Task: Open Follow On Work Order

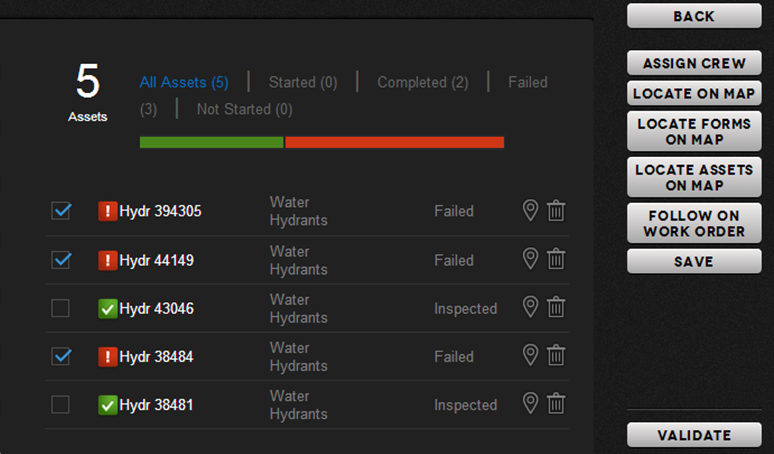Action: (x=694, y=224)
